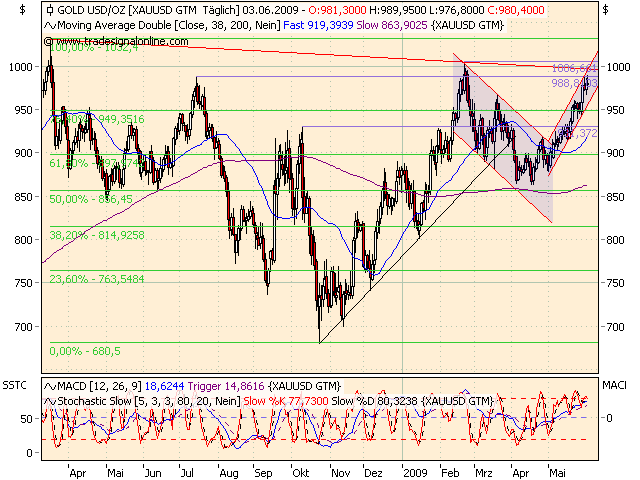Click the 2009 marker on the time axis
This screenshot has width=640, height=480.
coord(414,467)
